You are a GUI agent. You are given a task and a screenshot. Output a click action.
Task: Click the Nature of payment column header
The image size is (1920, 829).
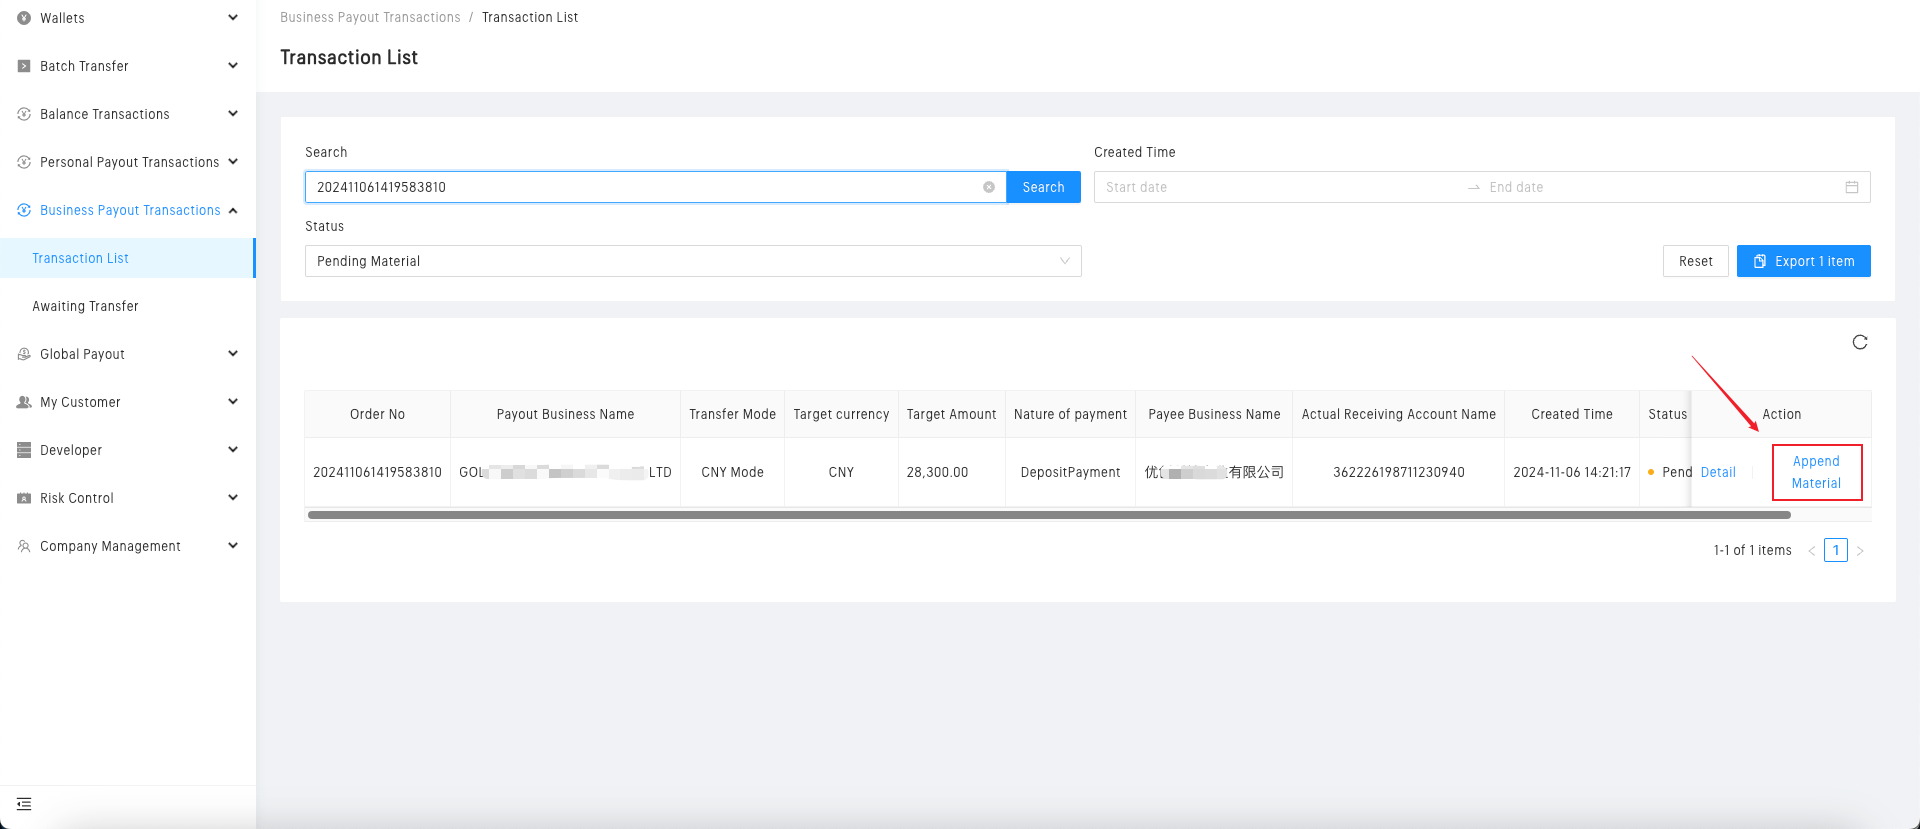coord(1070,414)
